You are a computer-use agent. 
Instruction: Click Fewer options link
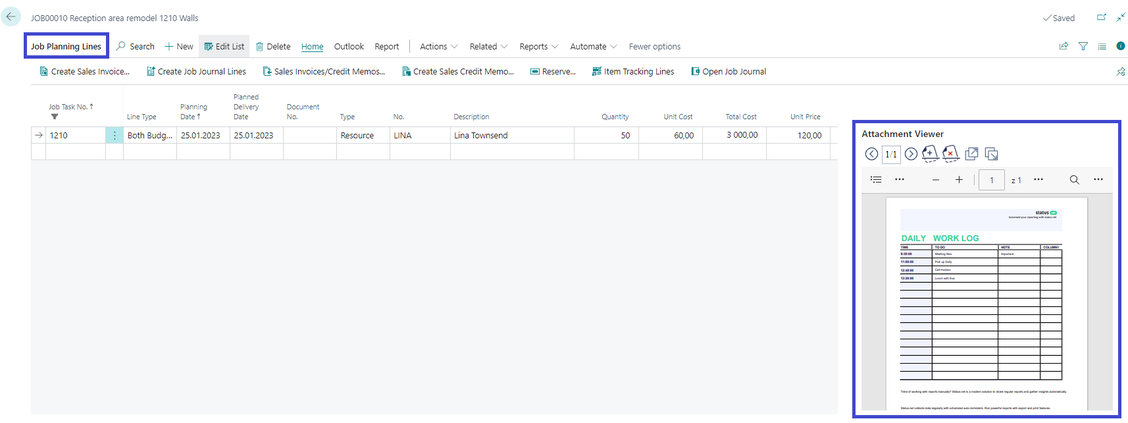(654, 46)
